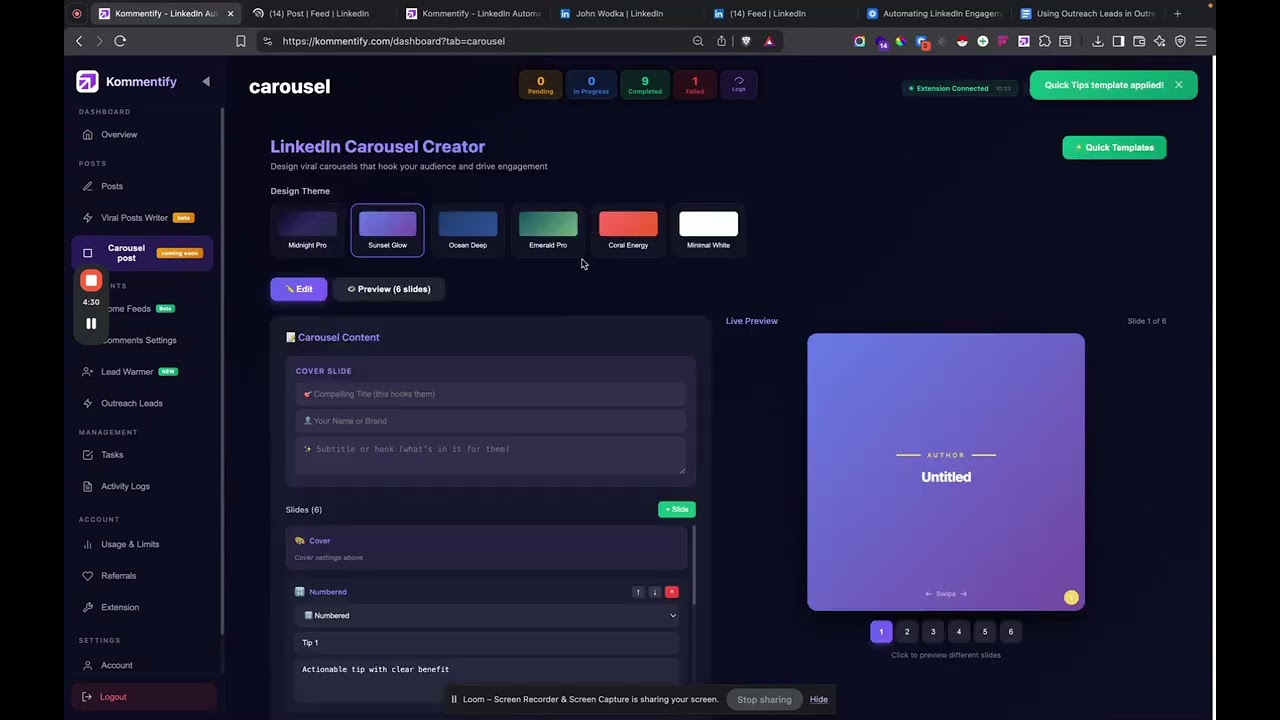
Task: Open Account settings in sidebar
Action: click(116, 665)
